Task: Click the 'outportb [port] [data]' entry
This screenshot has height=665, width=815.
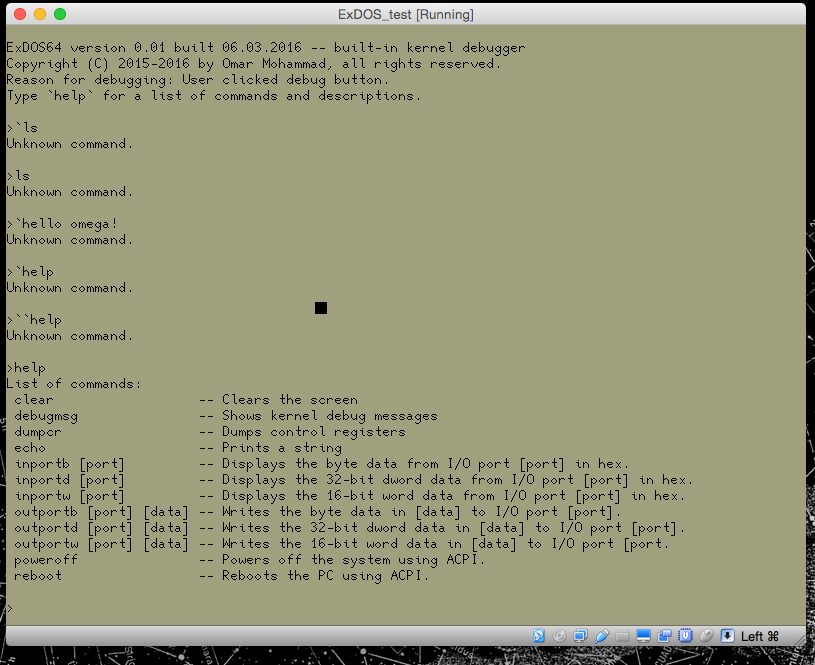Action: coord(102,512)
